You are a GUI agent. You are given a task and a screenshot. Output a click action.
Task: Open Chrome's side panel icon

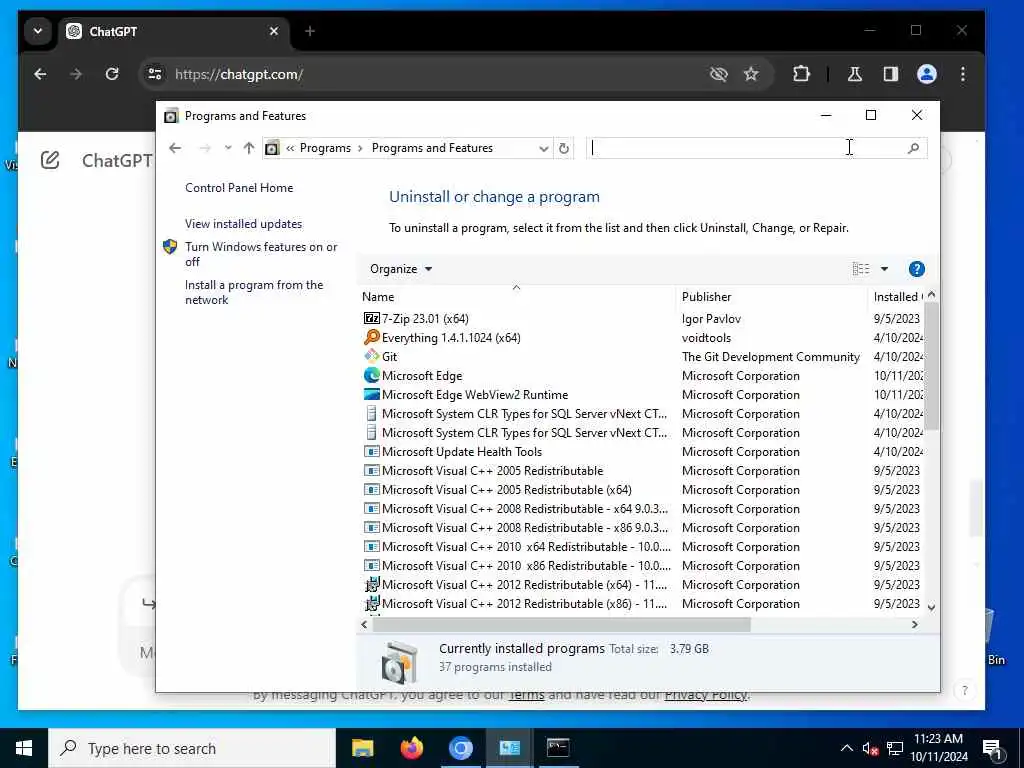pos(890,74)
